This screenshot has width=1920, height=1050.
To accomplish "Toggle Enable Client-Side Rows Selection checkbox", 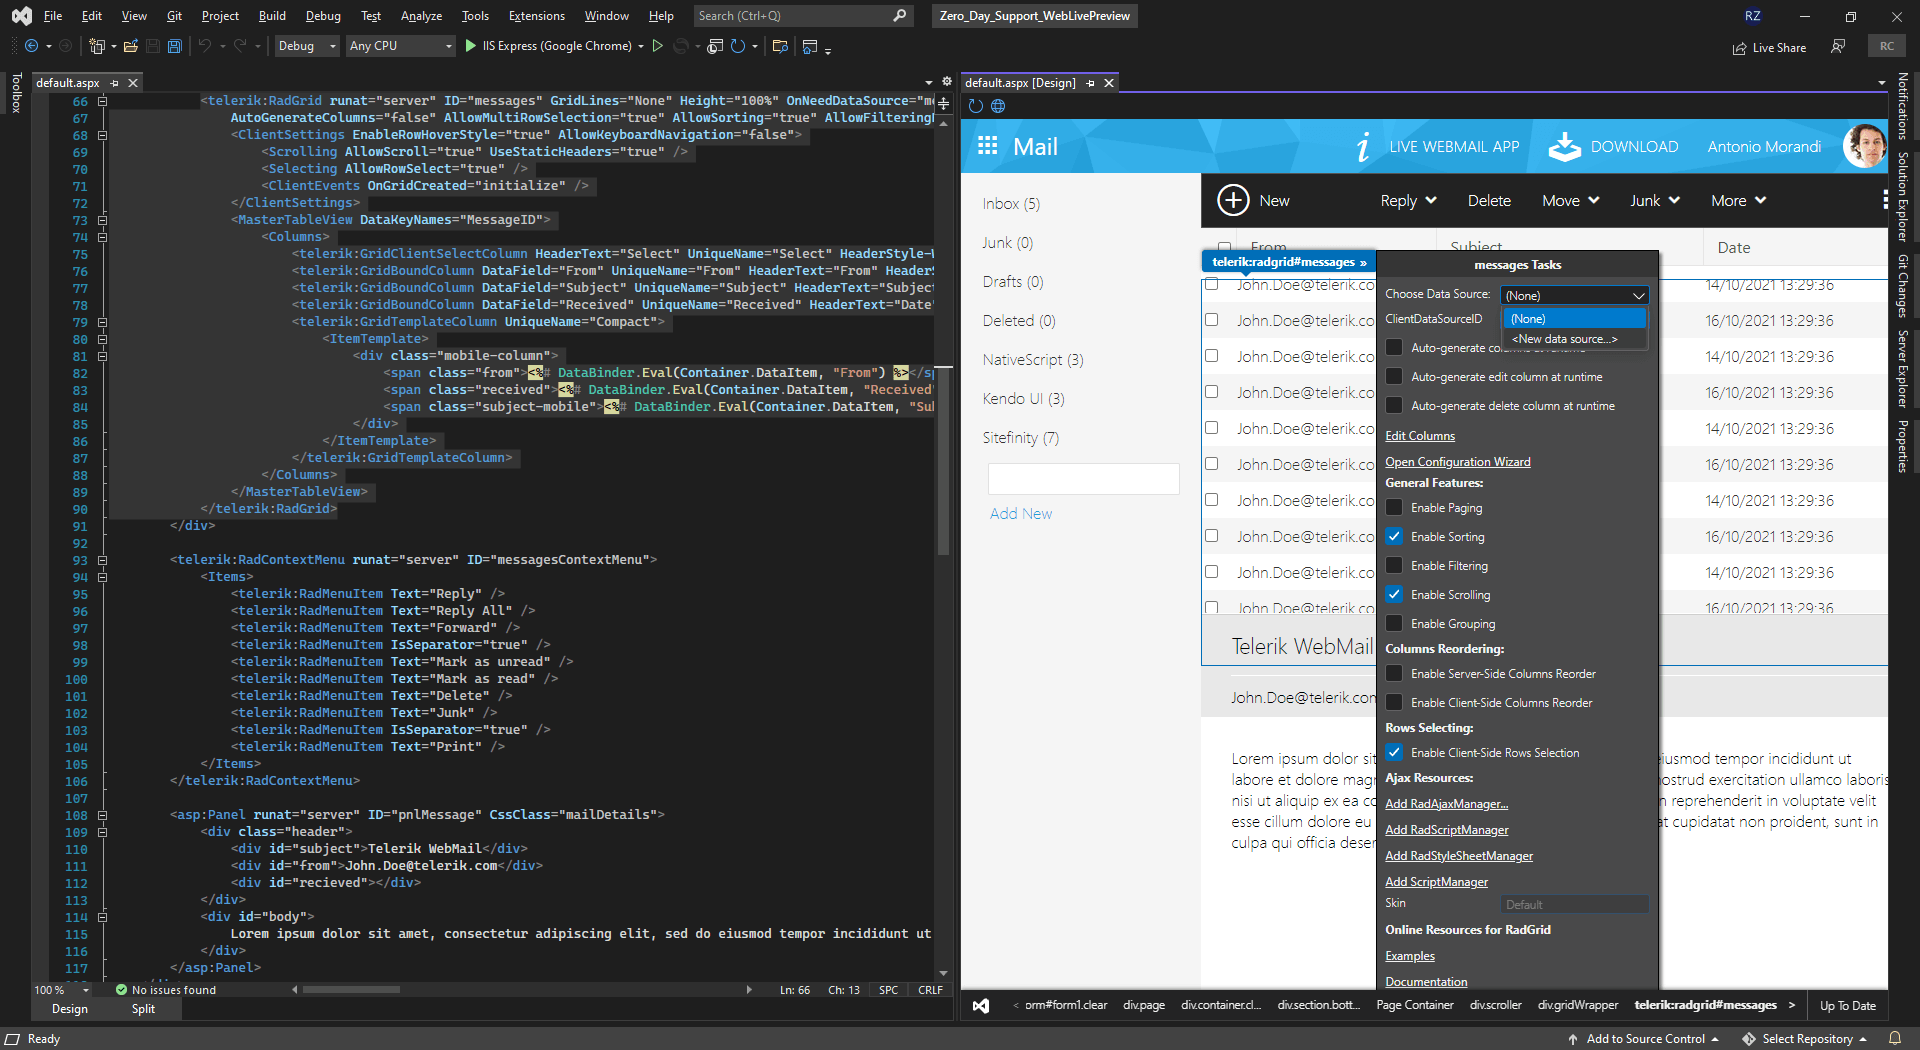I will pyautogui.click(x=1394, y=753).
